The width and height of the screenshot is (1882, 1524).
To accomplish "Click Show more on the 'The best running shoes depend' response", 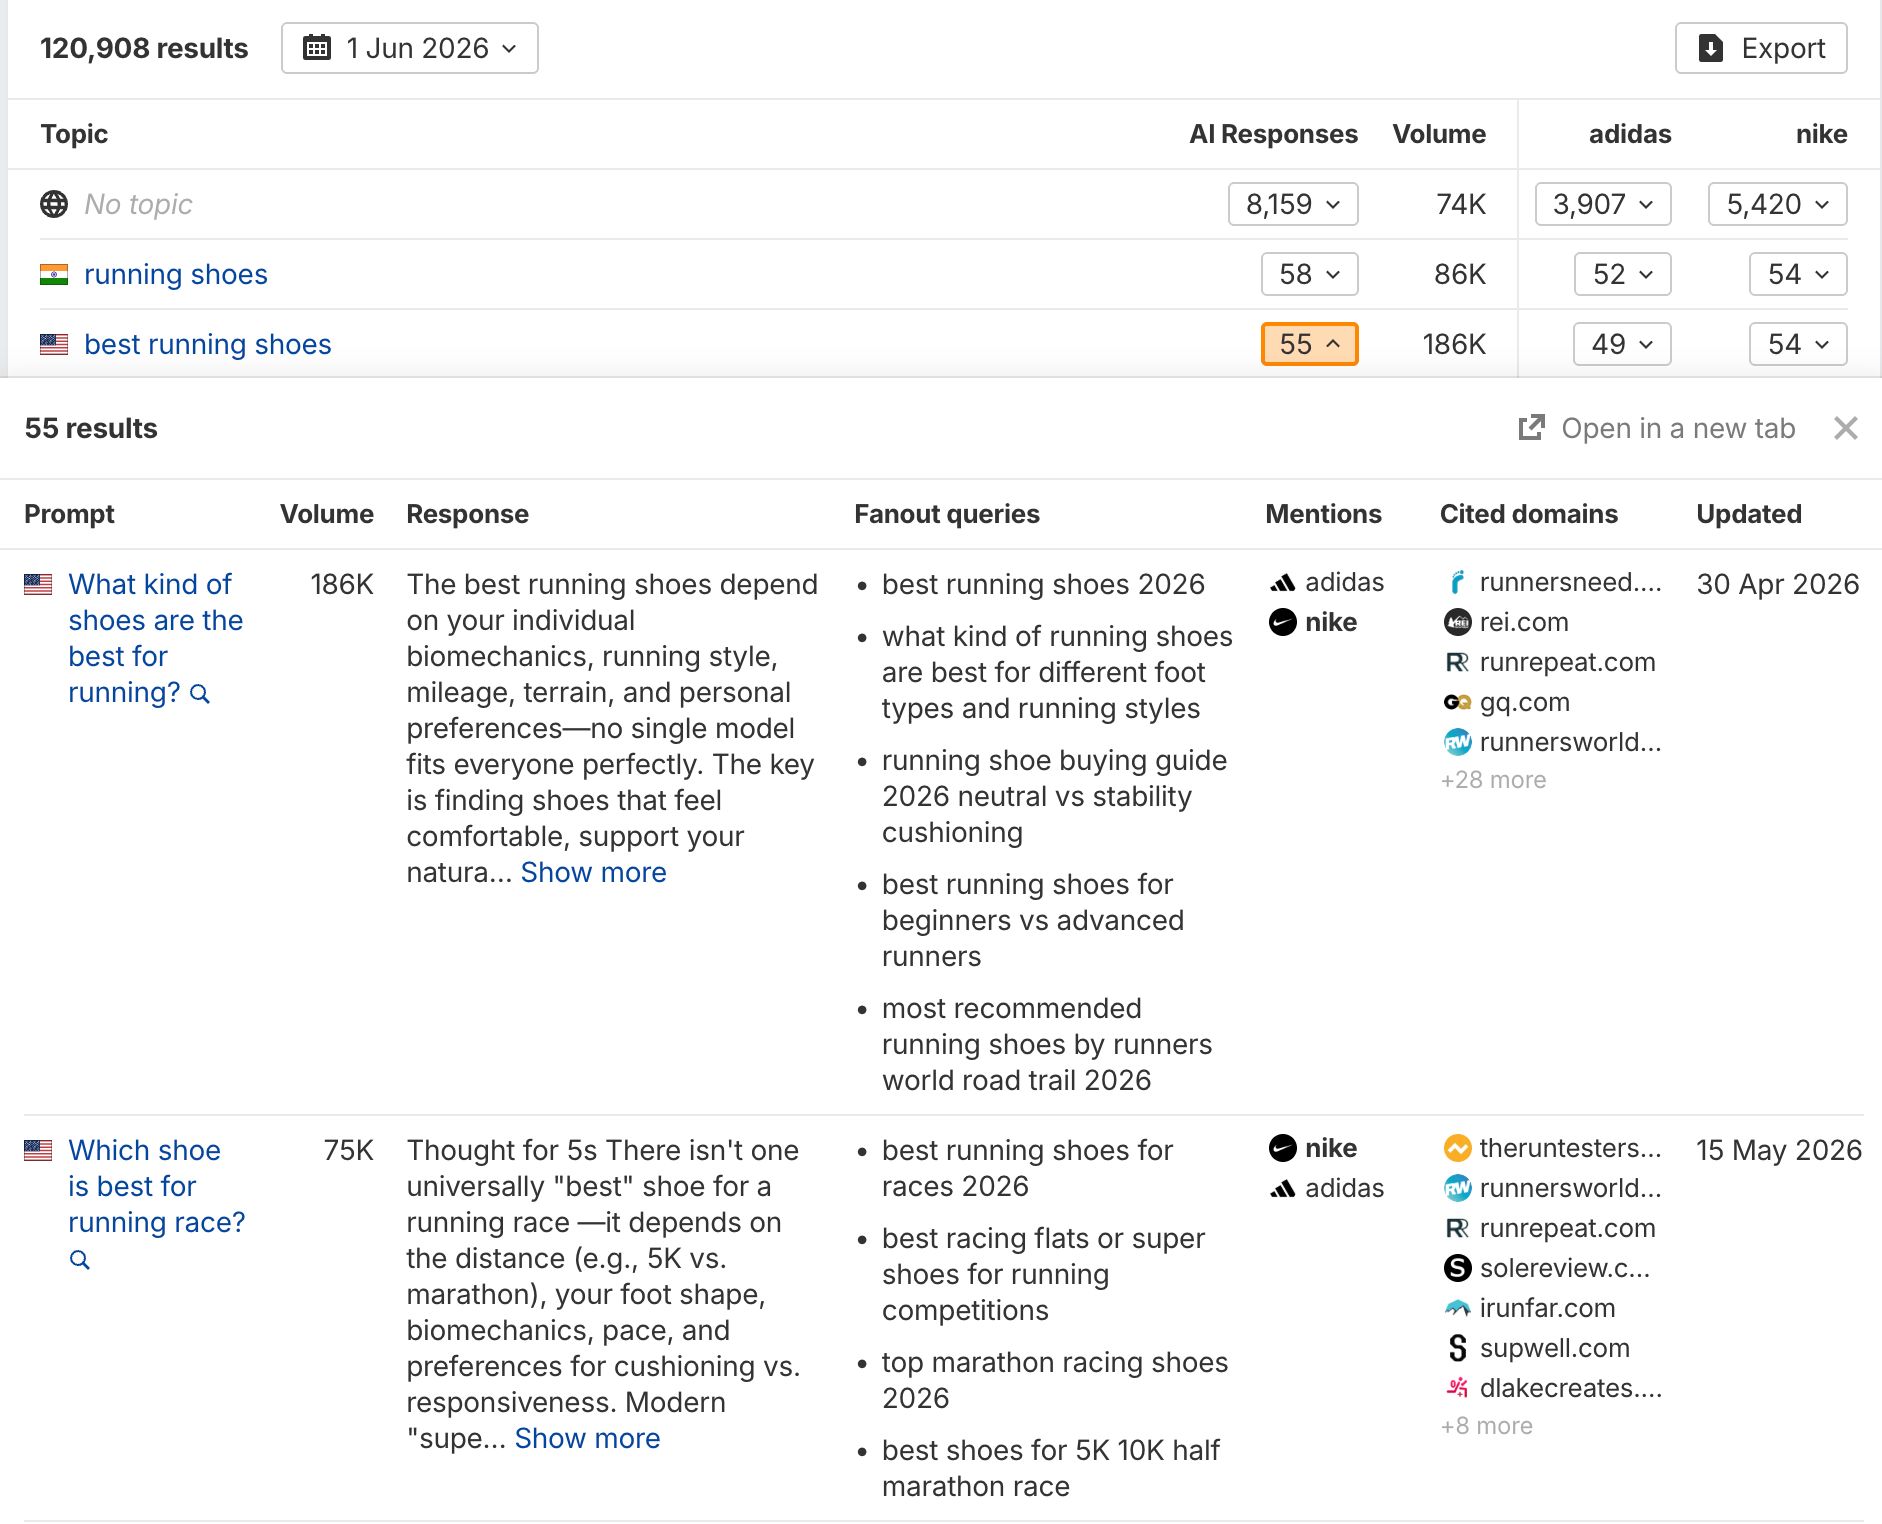I will 593,872.
